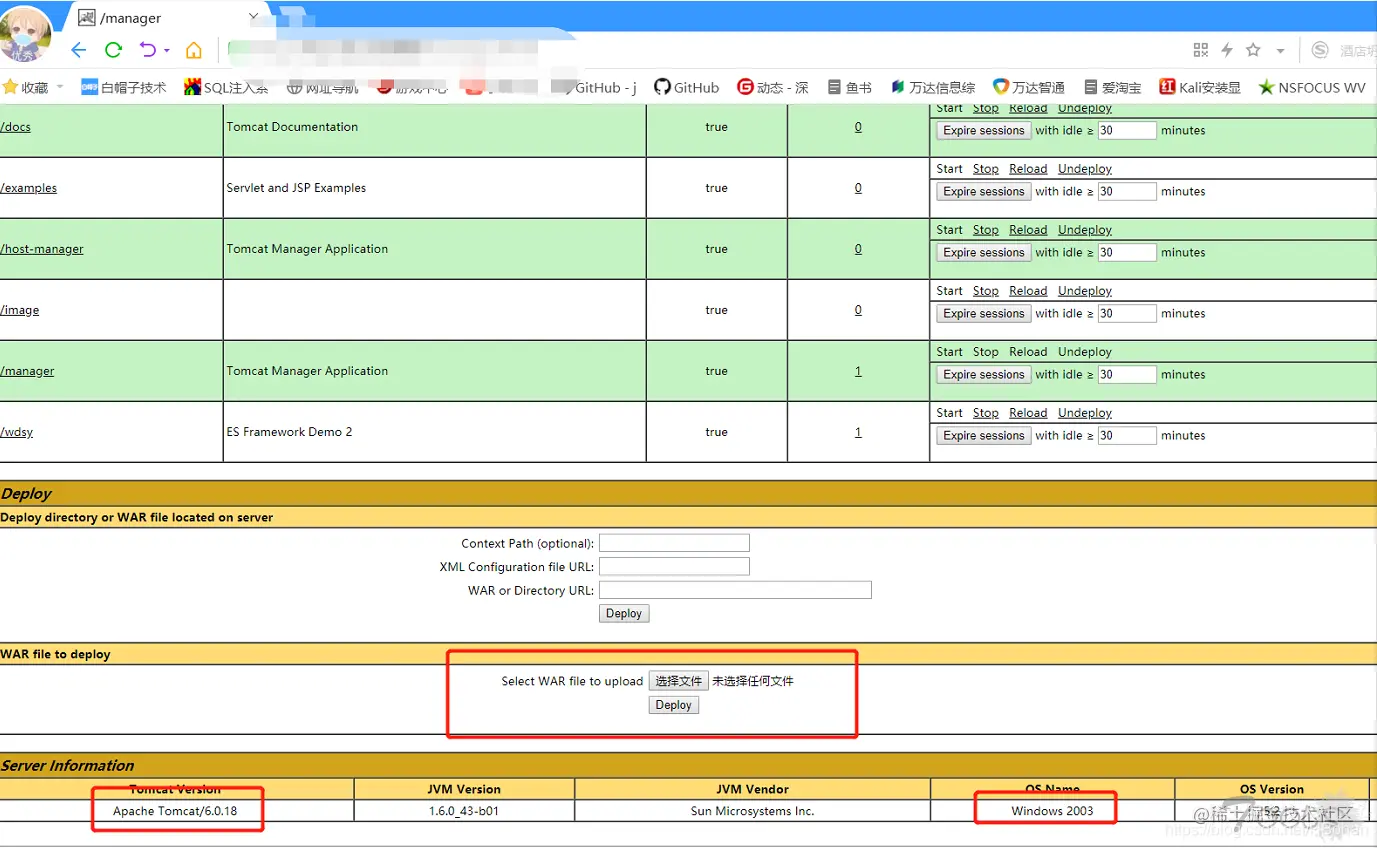Click Deploy under the WAR or Directory URL field
Screen dimensions: 1377x848
coord(624,614)
